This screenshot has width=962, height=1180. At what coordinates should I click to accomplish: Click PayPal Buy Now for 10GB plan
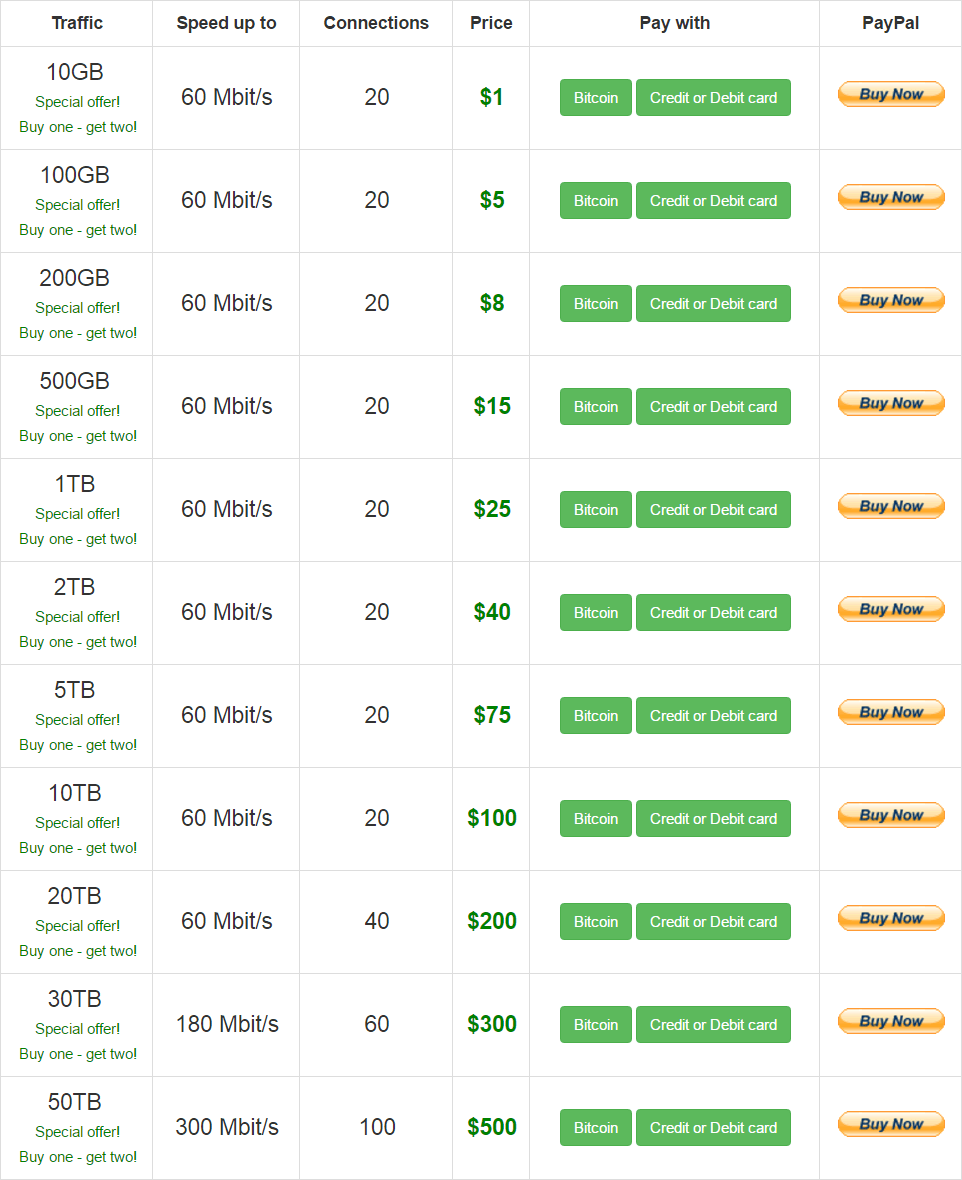890,95
